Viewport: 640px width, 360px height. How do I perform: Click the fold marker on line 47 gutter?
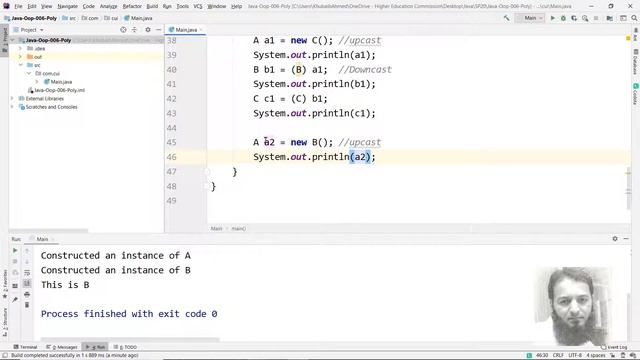[x=207, y=172]
